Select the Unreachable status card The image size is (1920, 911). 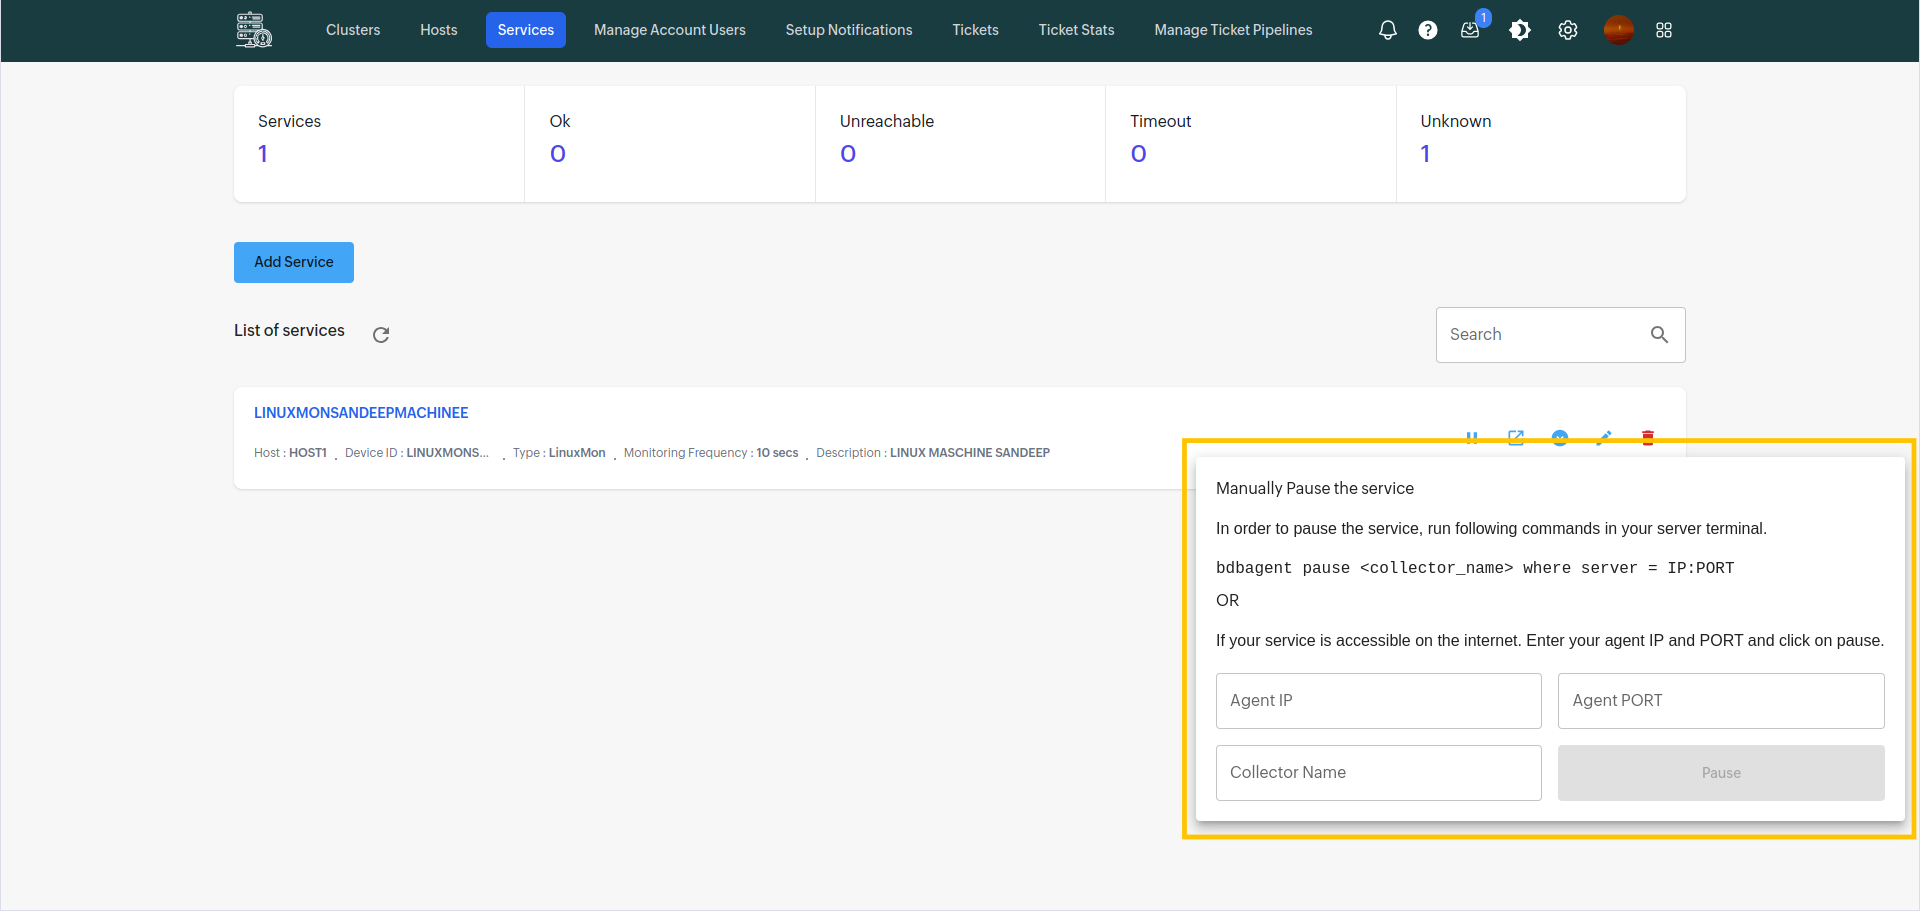960,144
